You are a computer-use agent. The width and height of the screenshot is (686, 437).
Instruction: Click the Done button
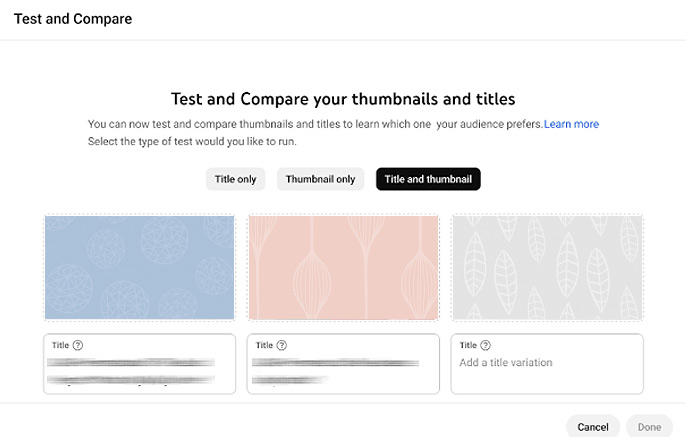pyautogui.click(x=649, y=427)
